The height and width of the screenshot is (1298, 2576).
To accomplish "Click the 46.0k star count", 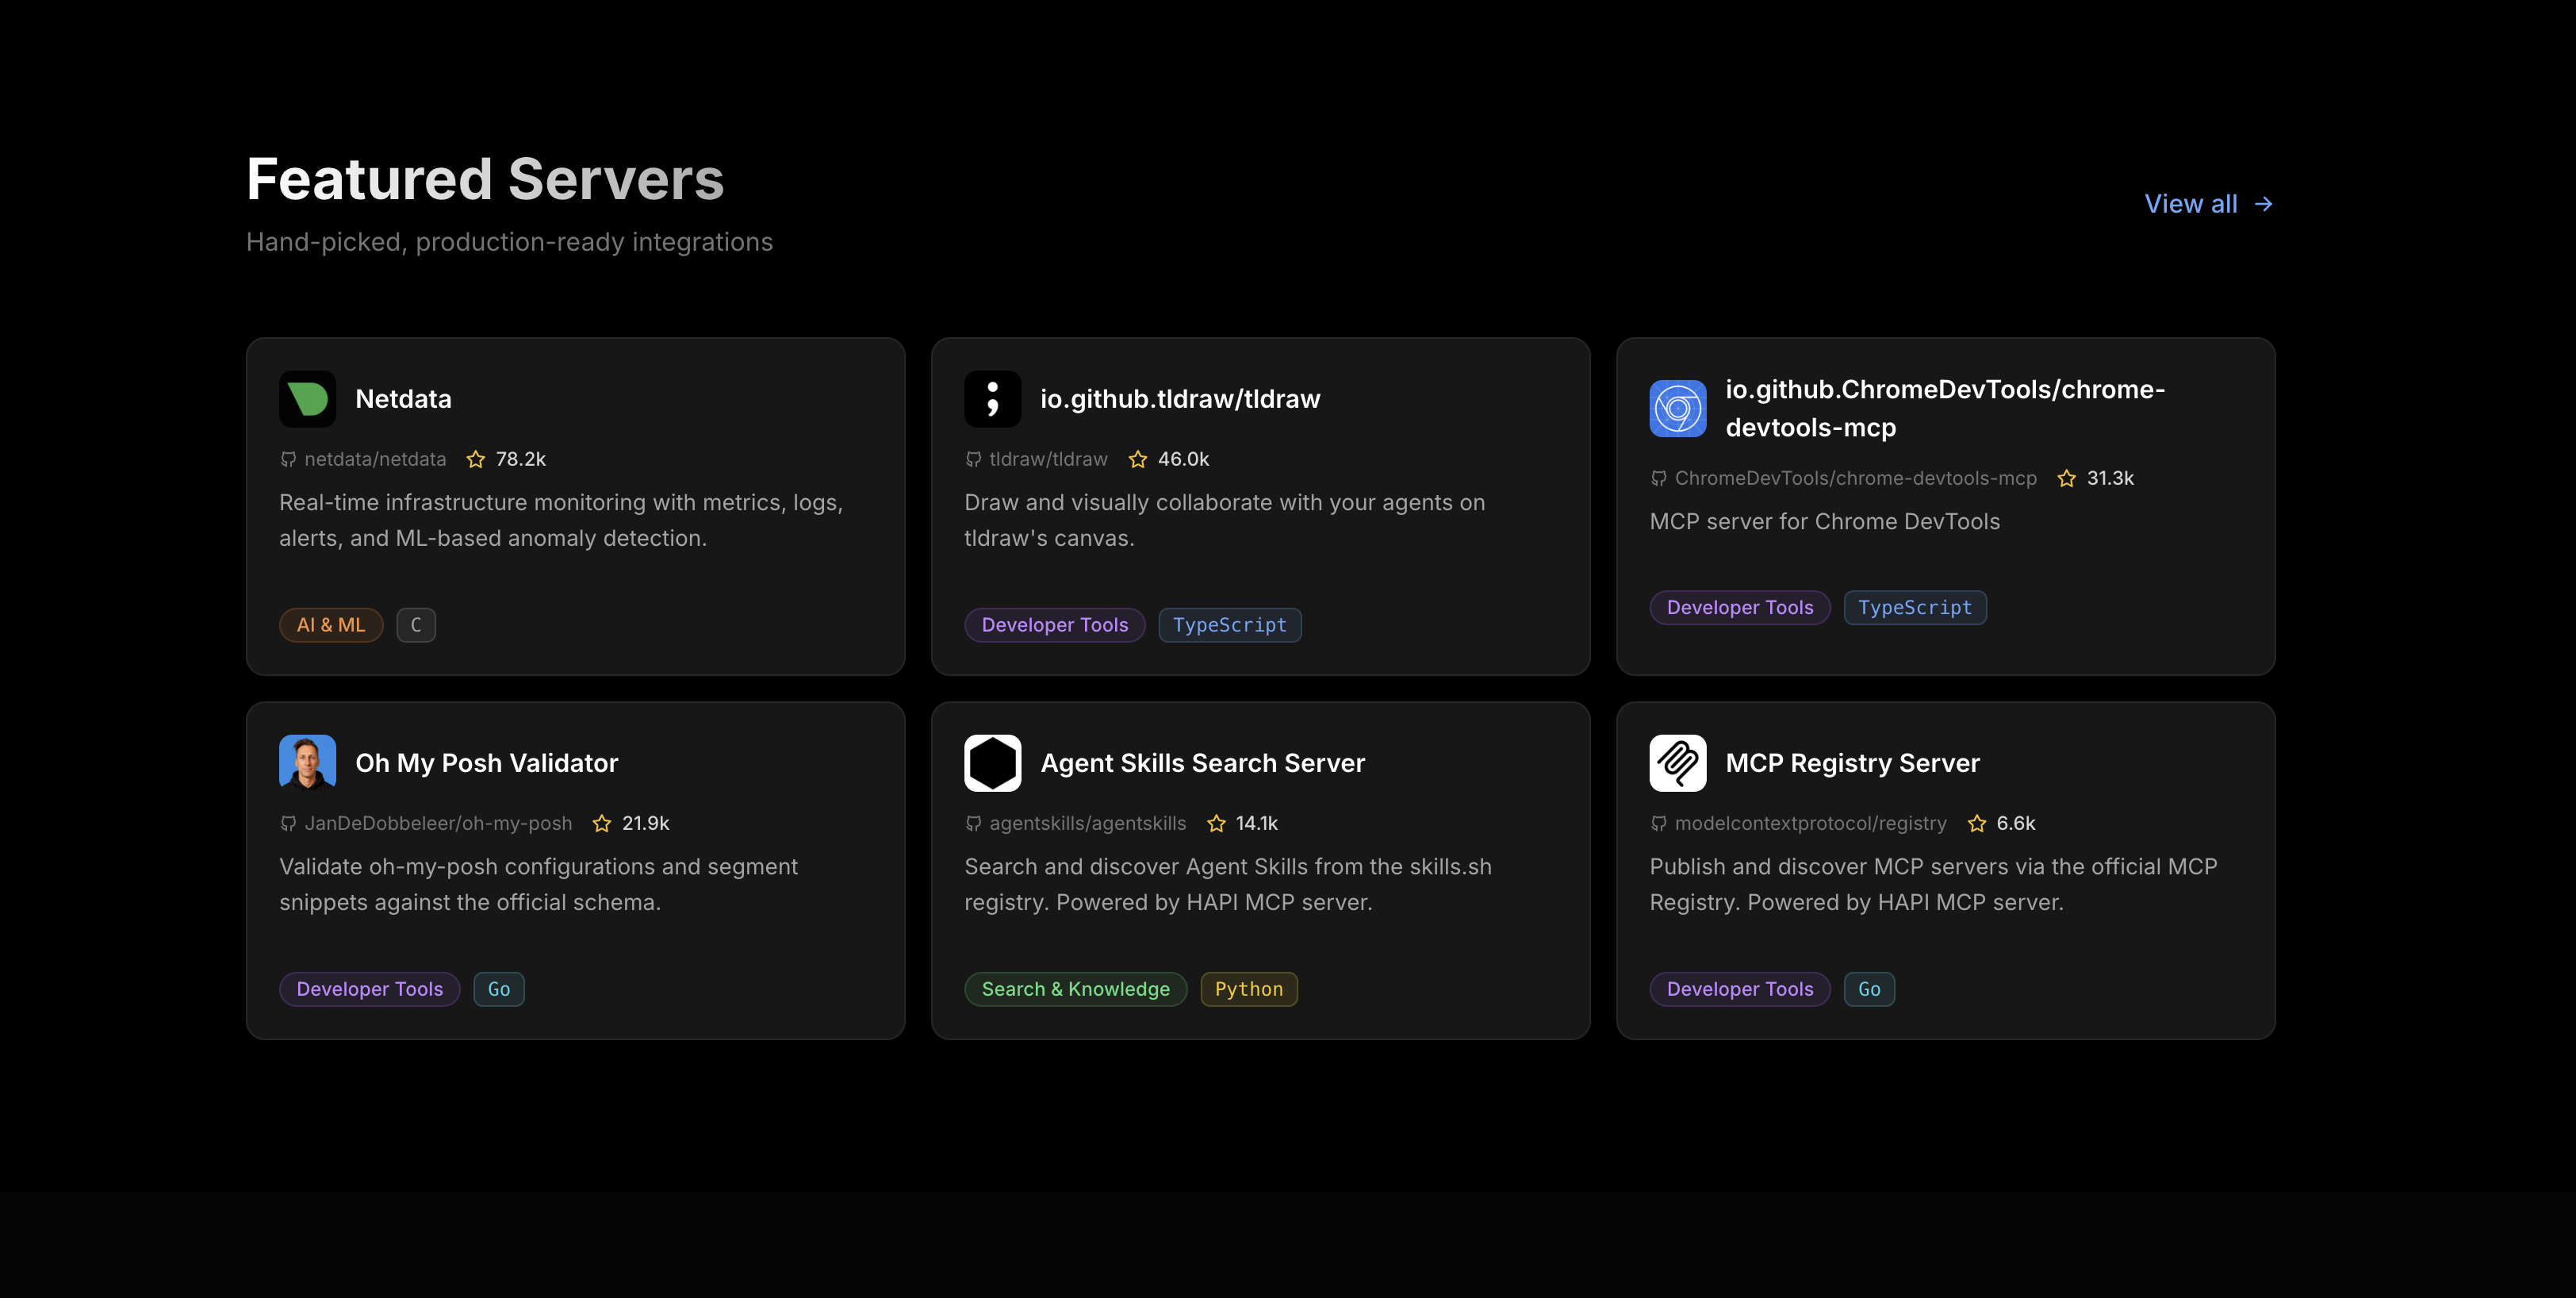I will click(x=1184, y=459).
